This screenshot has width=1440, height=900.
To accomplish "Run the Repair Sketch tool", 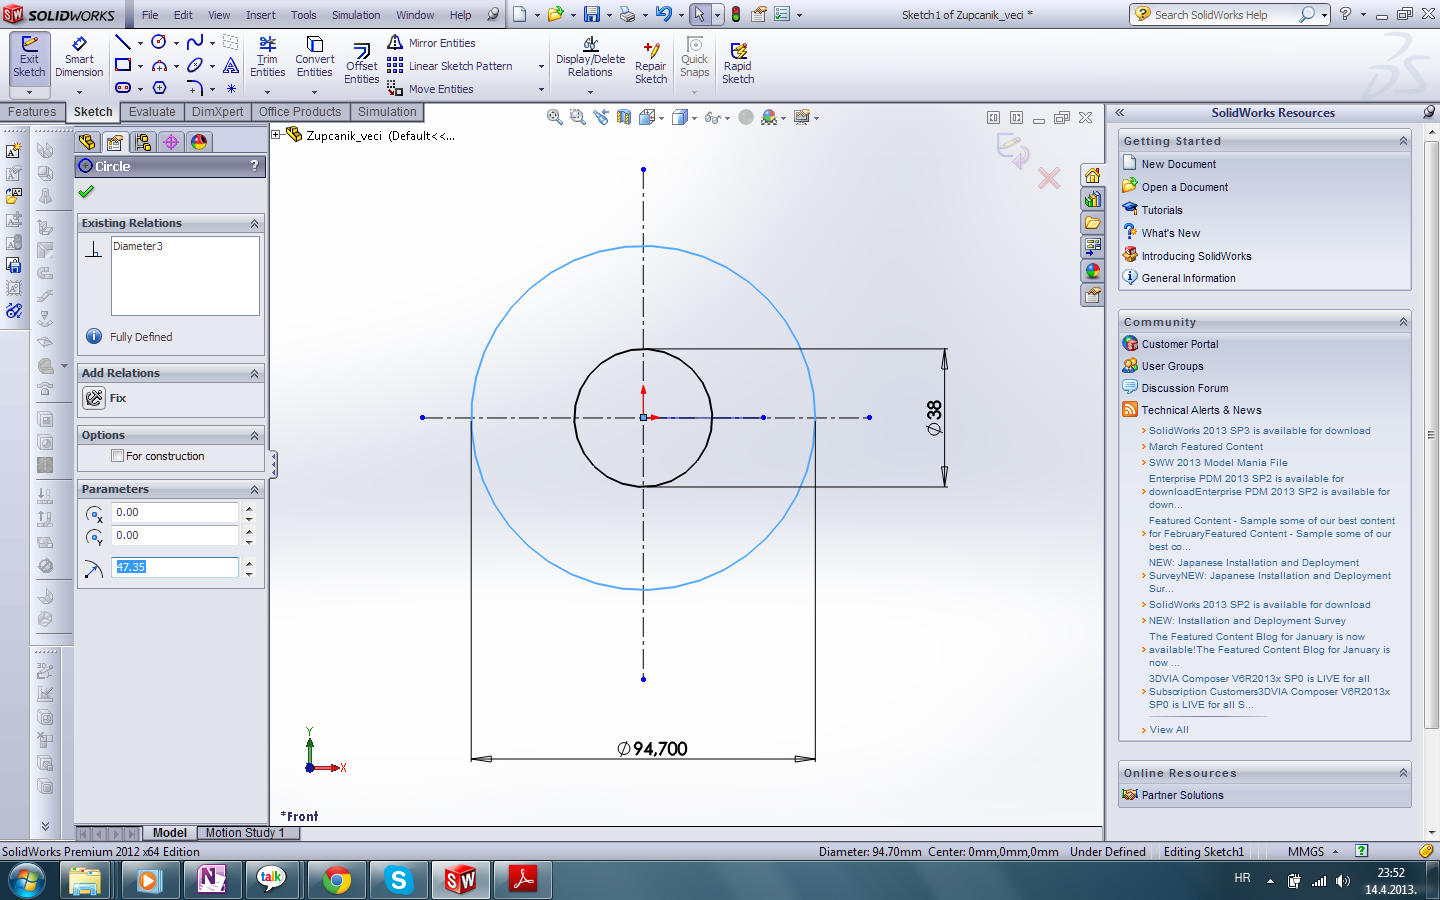I will 651,63.
